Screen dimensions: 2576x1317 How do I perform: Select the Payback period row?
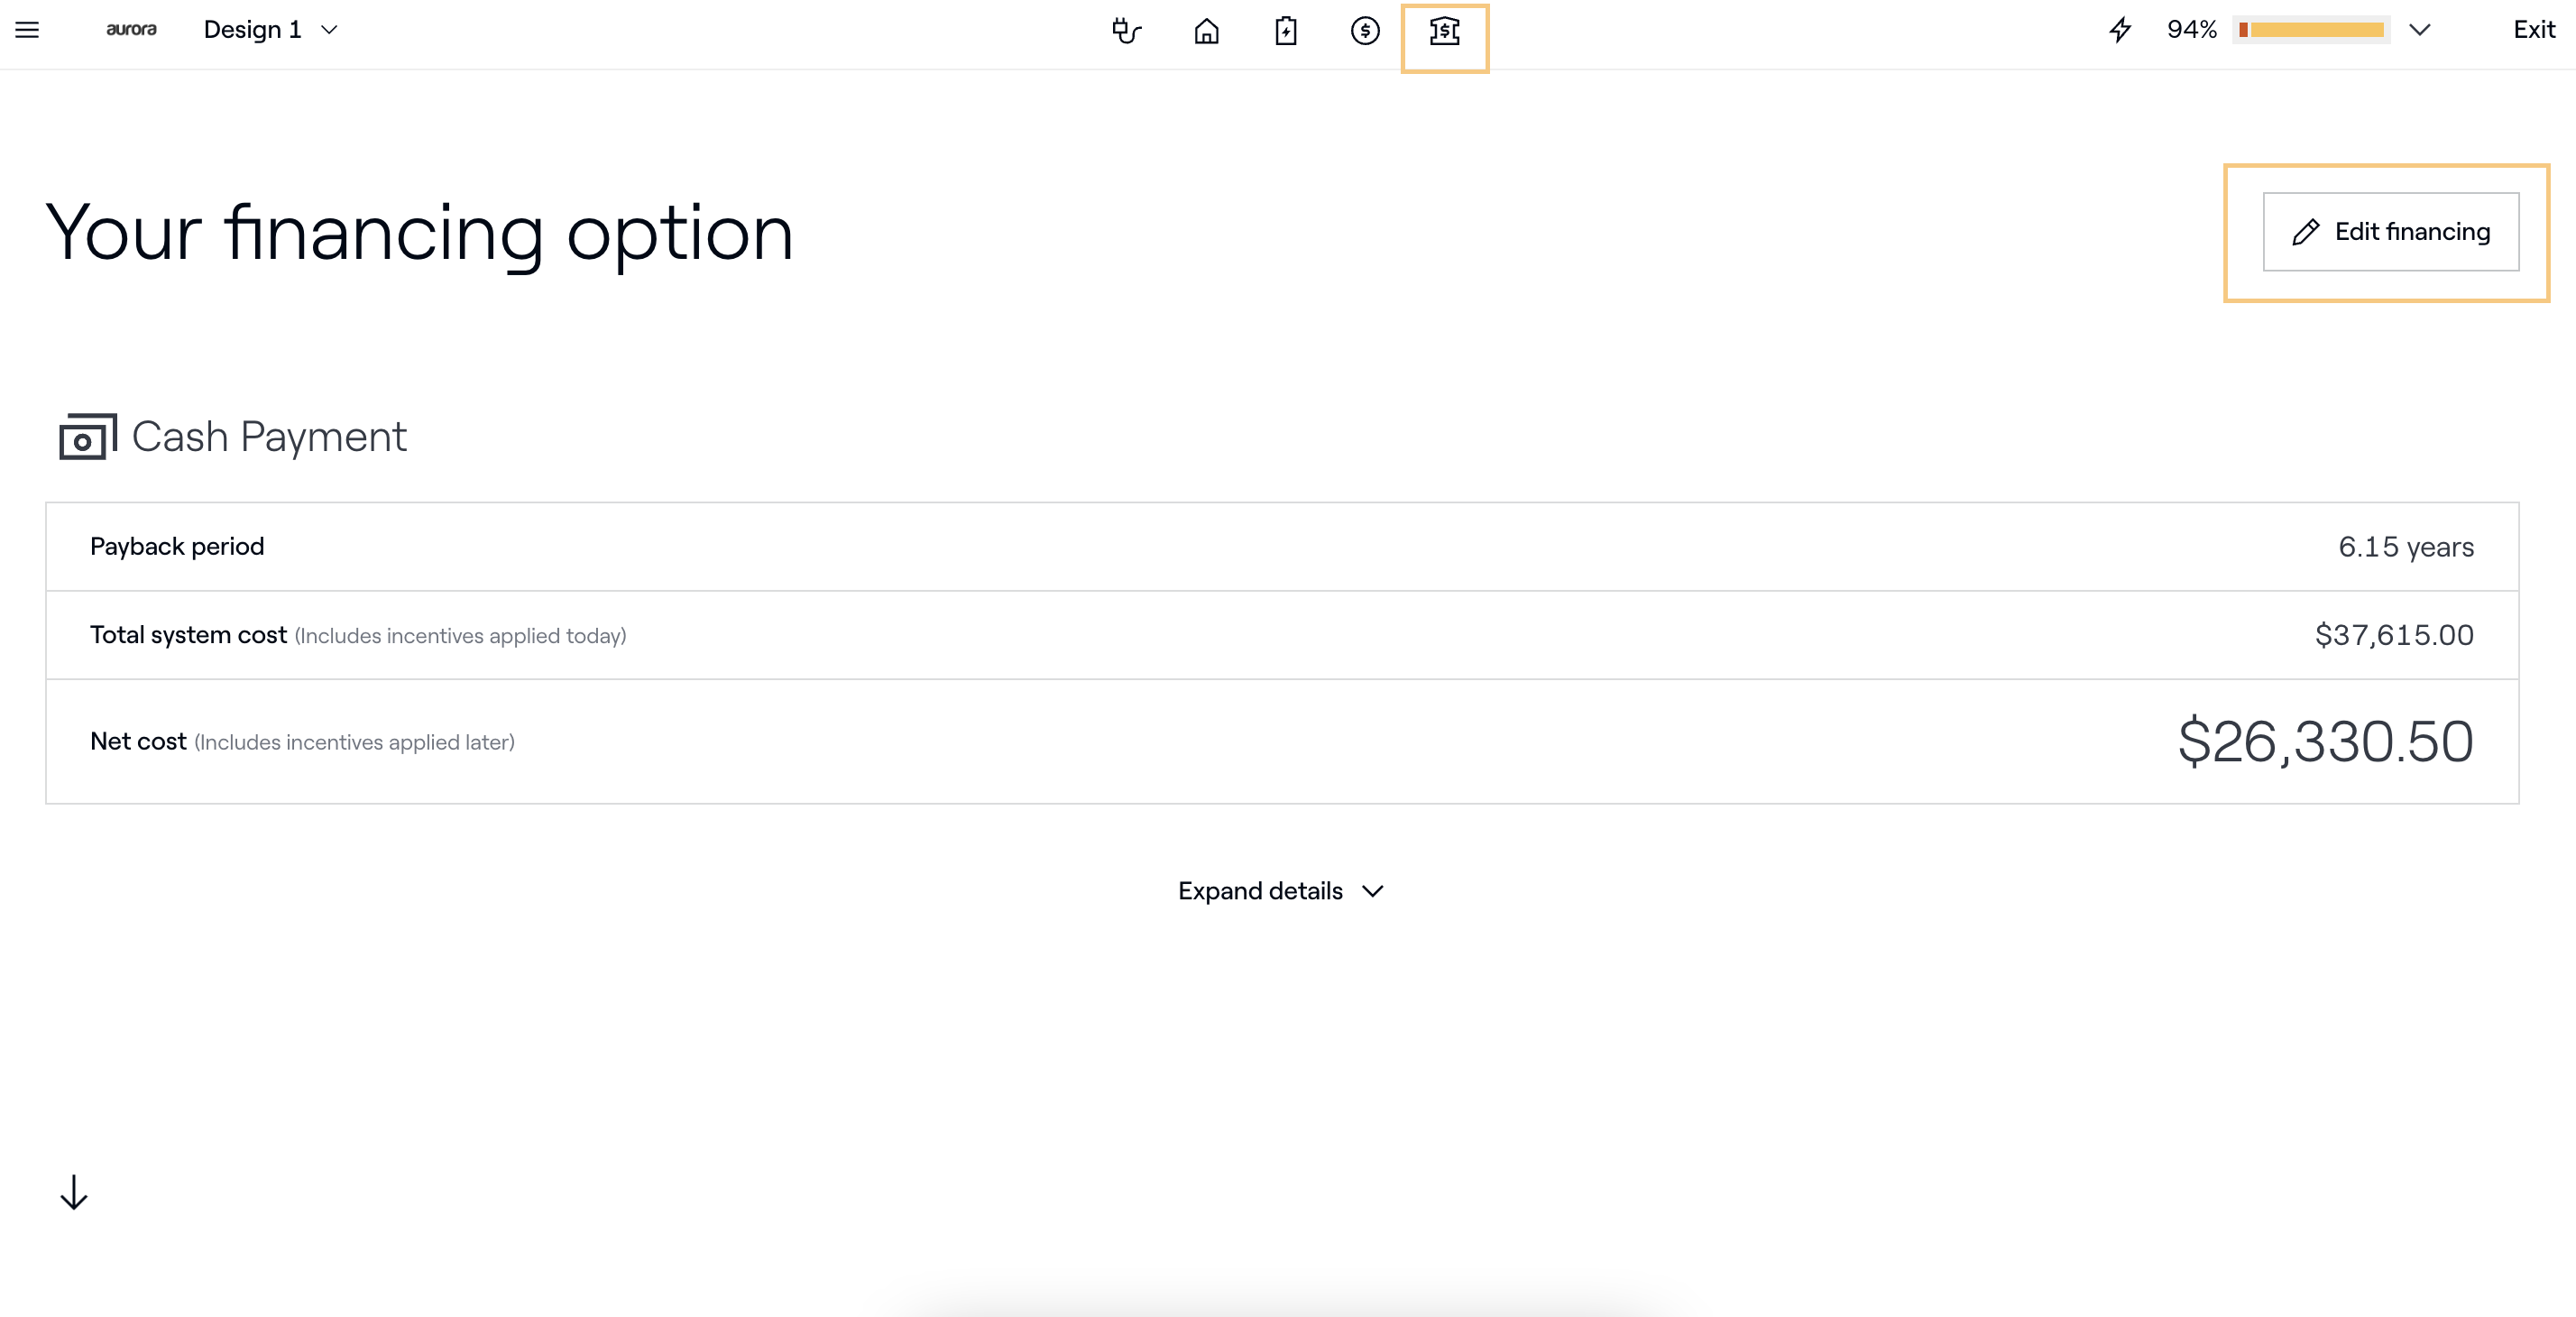coord(1281,547)
